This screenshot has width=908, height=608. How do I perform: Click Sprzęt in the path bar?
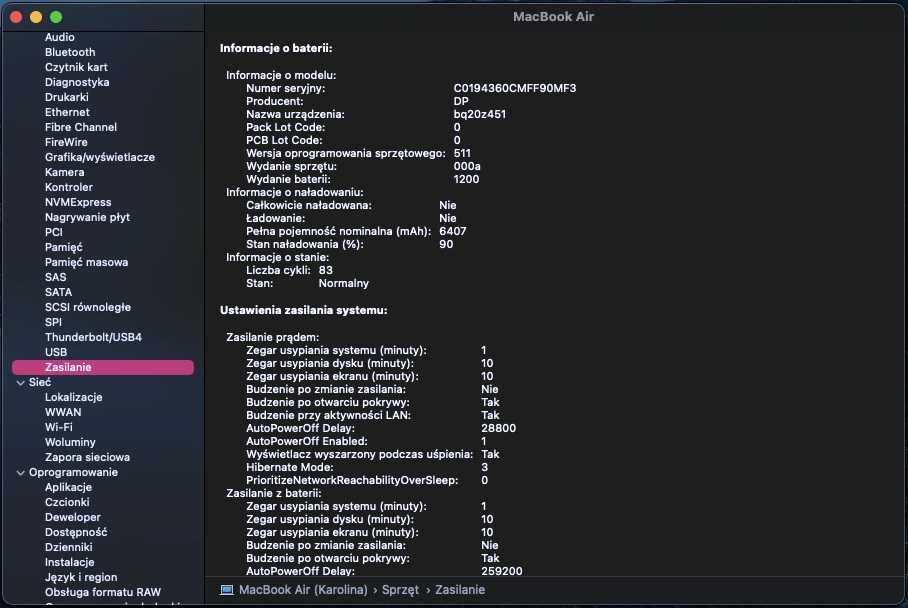(x=400, y=589)
